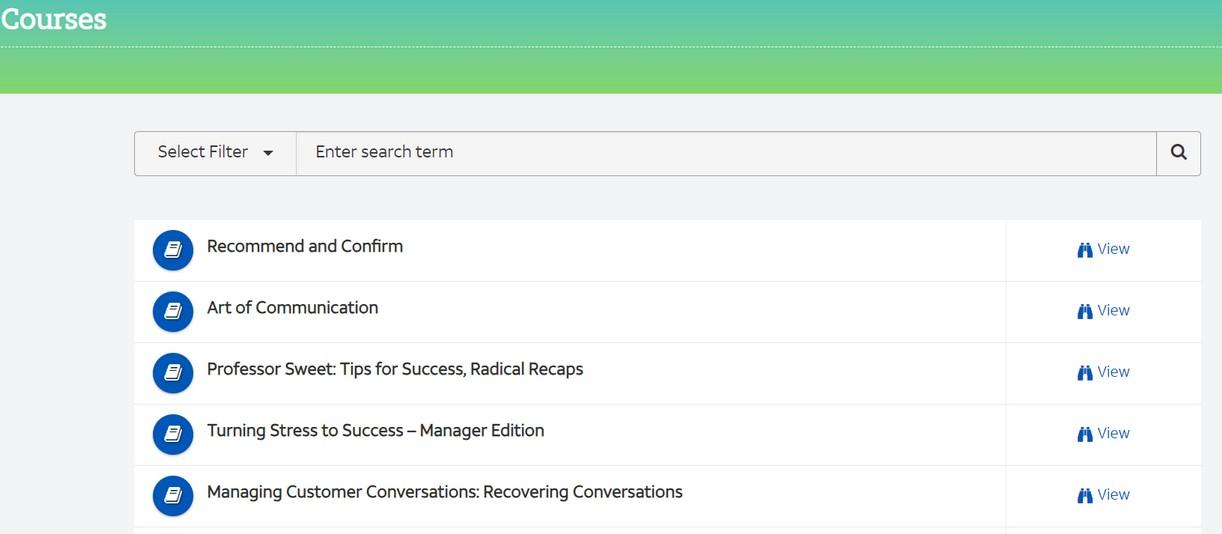
Task: Click binoculars icon for Recommend and Confirm
Action: 1085,250
